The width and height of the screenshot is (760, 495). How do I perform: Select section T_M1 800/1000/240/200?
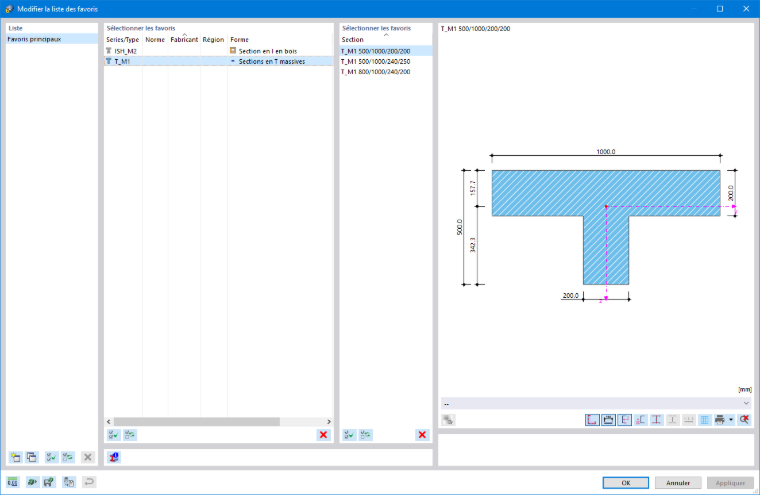click(386, 72)
